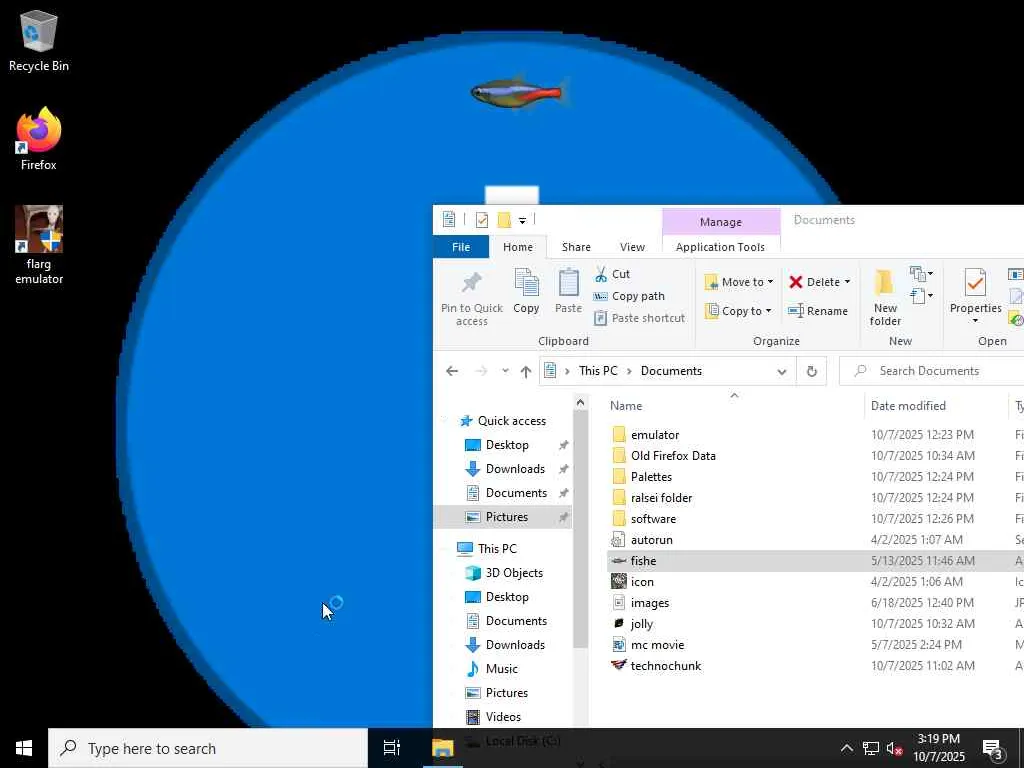Click the Paste ribbon icon
The width and height of the screenshot is (1024, 768).
[568, 282]
